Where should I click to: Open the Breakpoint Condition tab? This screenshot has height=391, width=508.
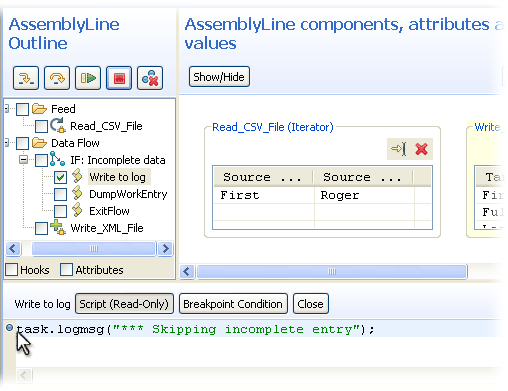pos(233,304)
